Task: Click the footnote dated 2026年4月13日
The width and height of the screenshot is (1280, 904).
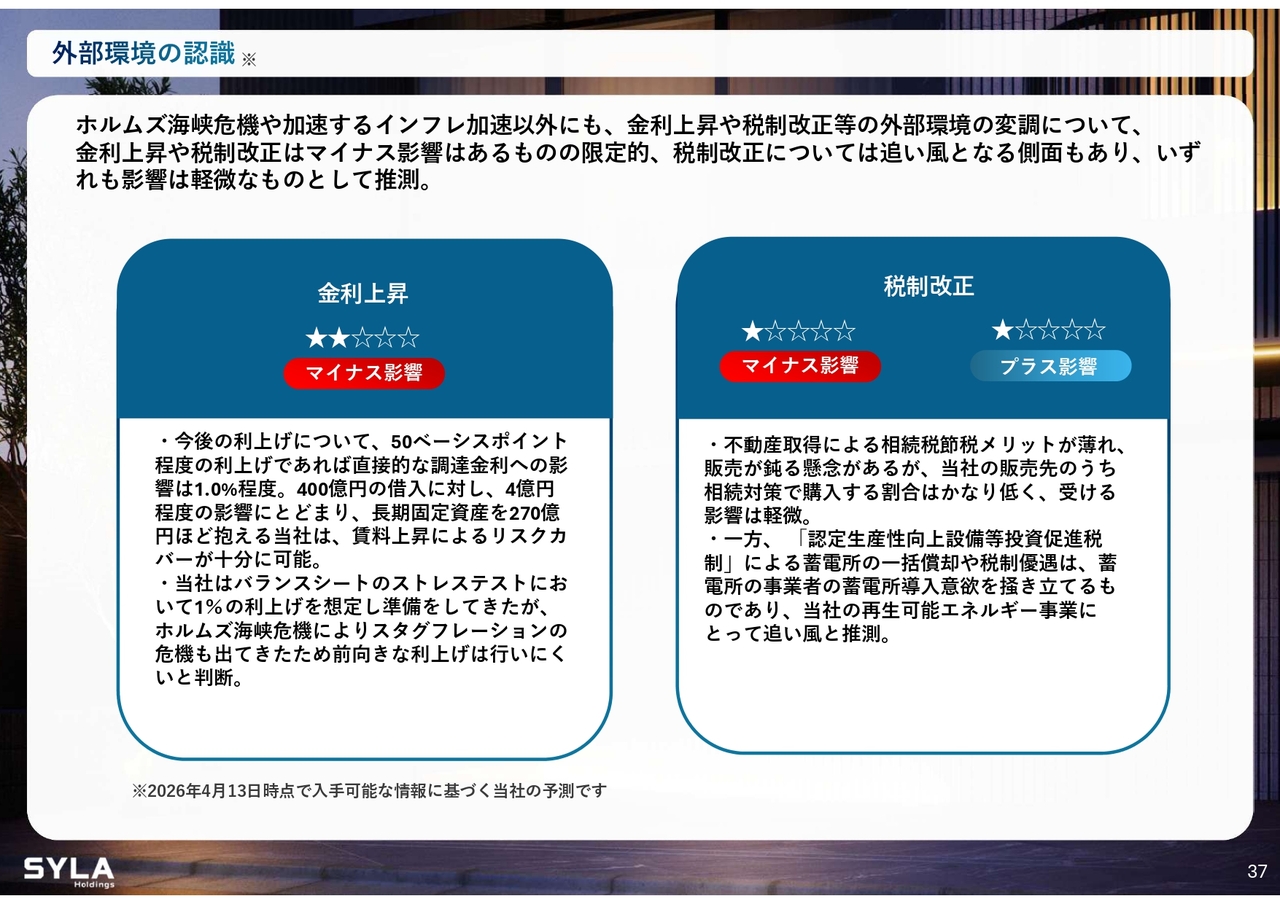Action: tap(369, 791)
